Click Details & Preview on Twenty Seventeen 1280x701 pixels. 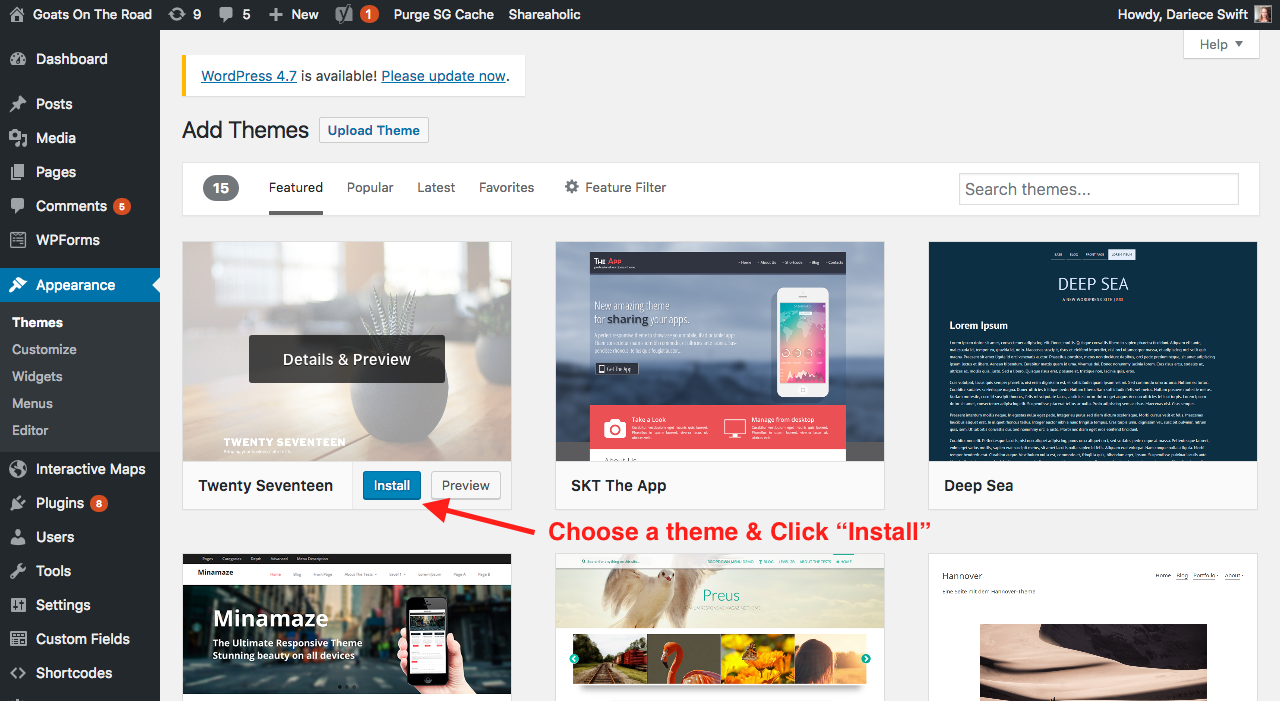(x=347, y=359)
